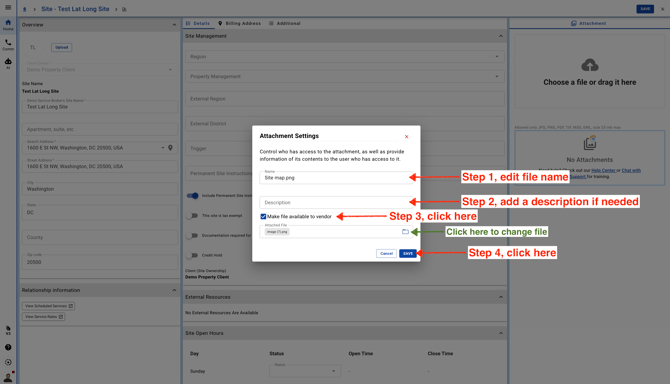Go to Home in the sidebar
The height and width of the screenshot is (384, 670).
pyautogui.click(x=8, y=25)
